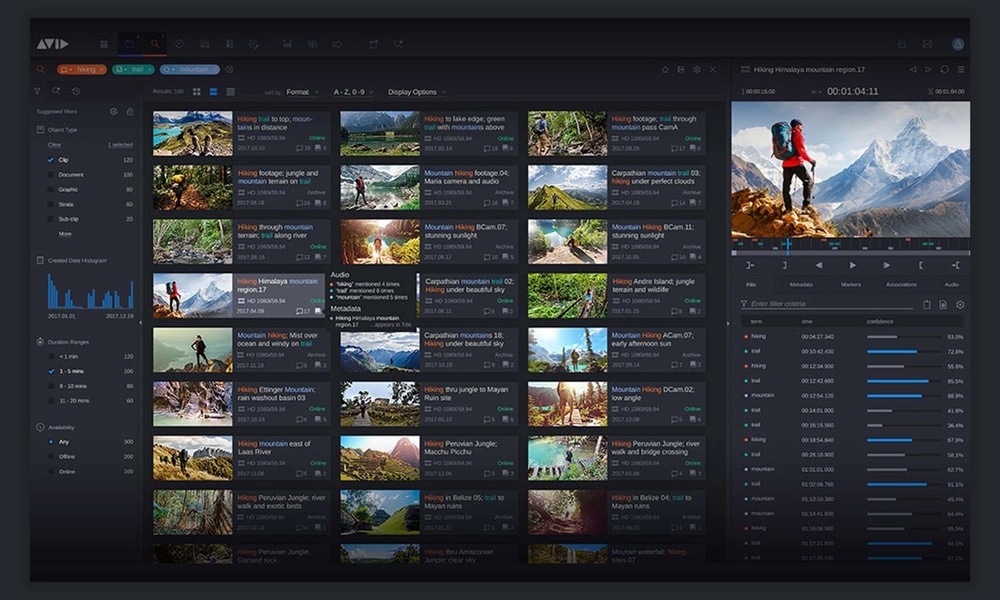Switch to the Hits tab
Viewport: 1000px width, 600px height.
point(751,284)
